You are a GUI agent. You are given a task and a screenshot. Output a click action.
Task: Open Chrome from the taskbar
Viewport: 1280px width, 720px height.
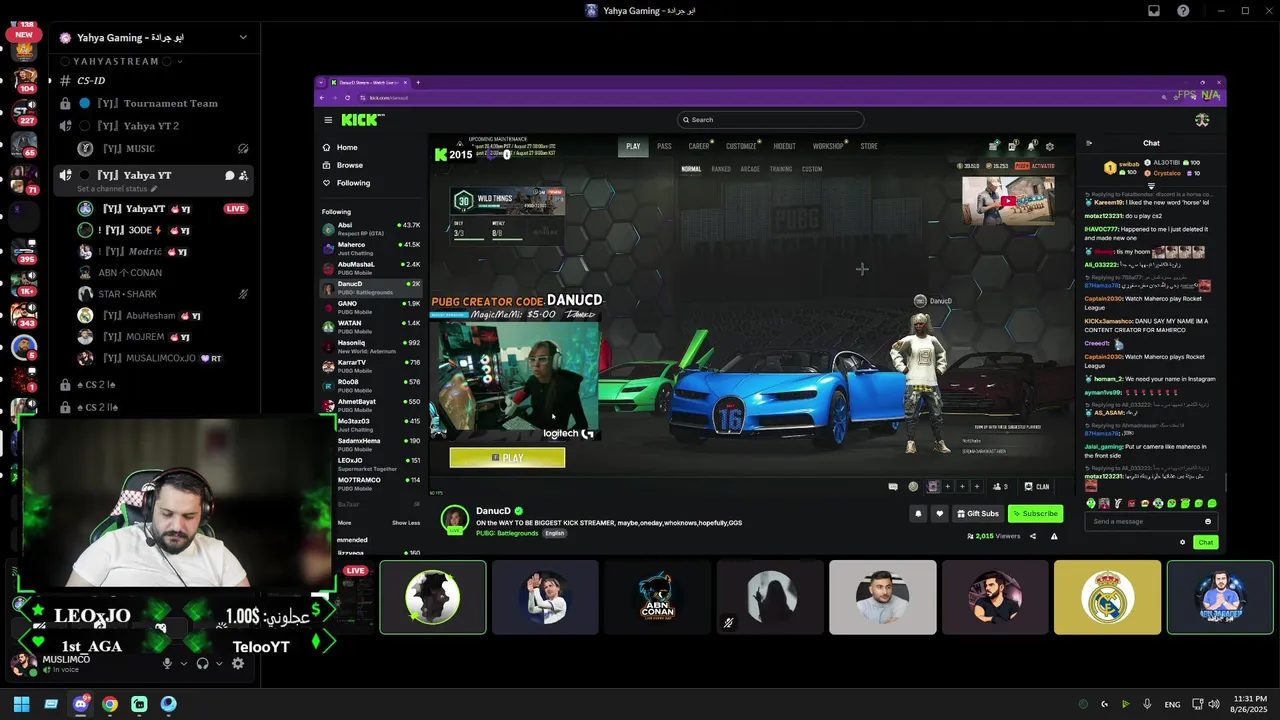coord(110,704)
